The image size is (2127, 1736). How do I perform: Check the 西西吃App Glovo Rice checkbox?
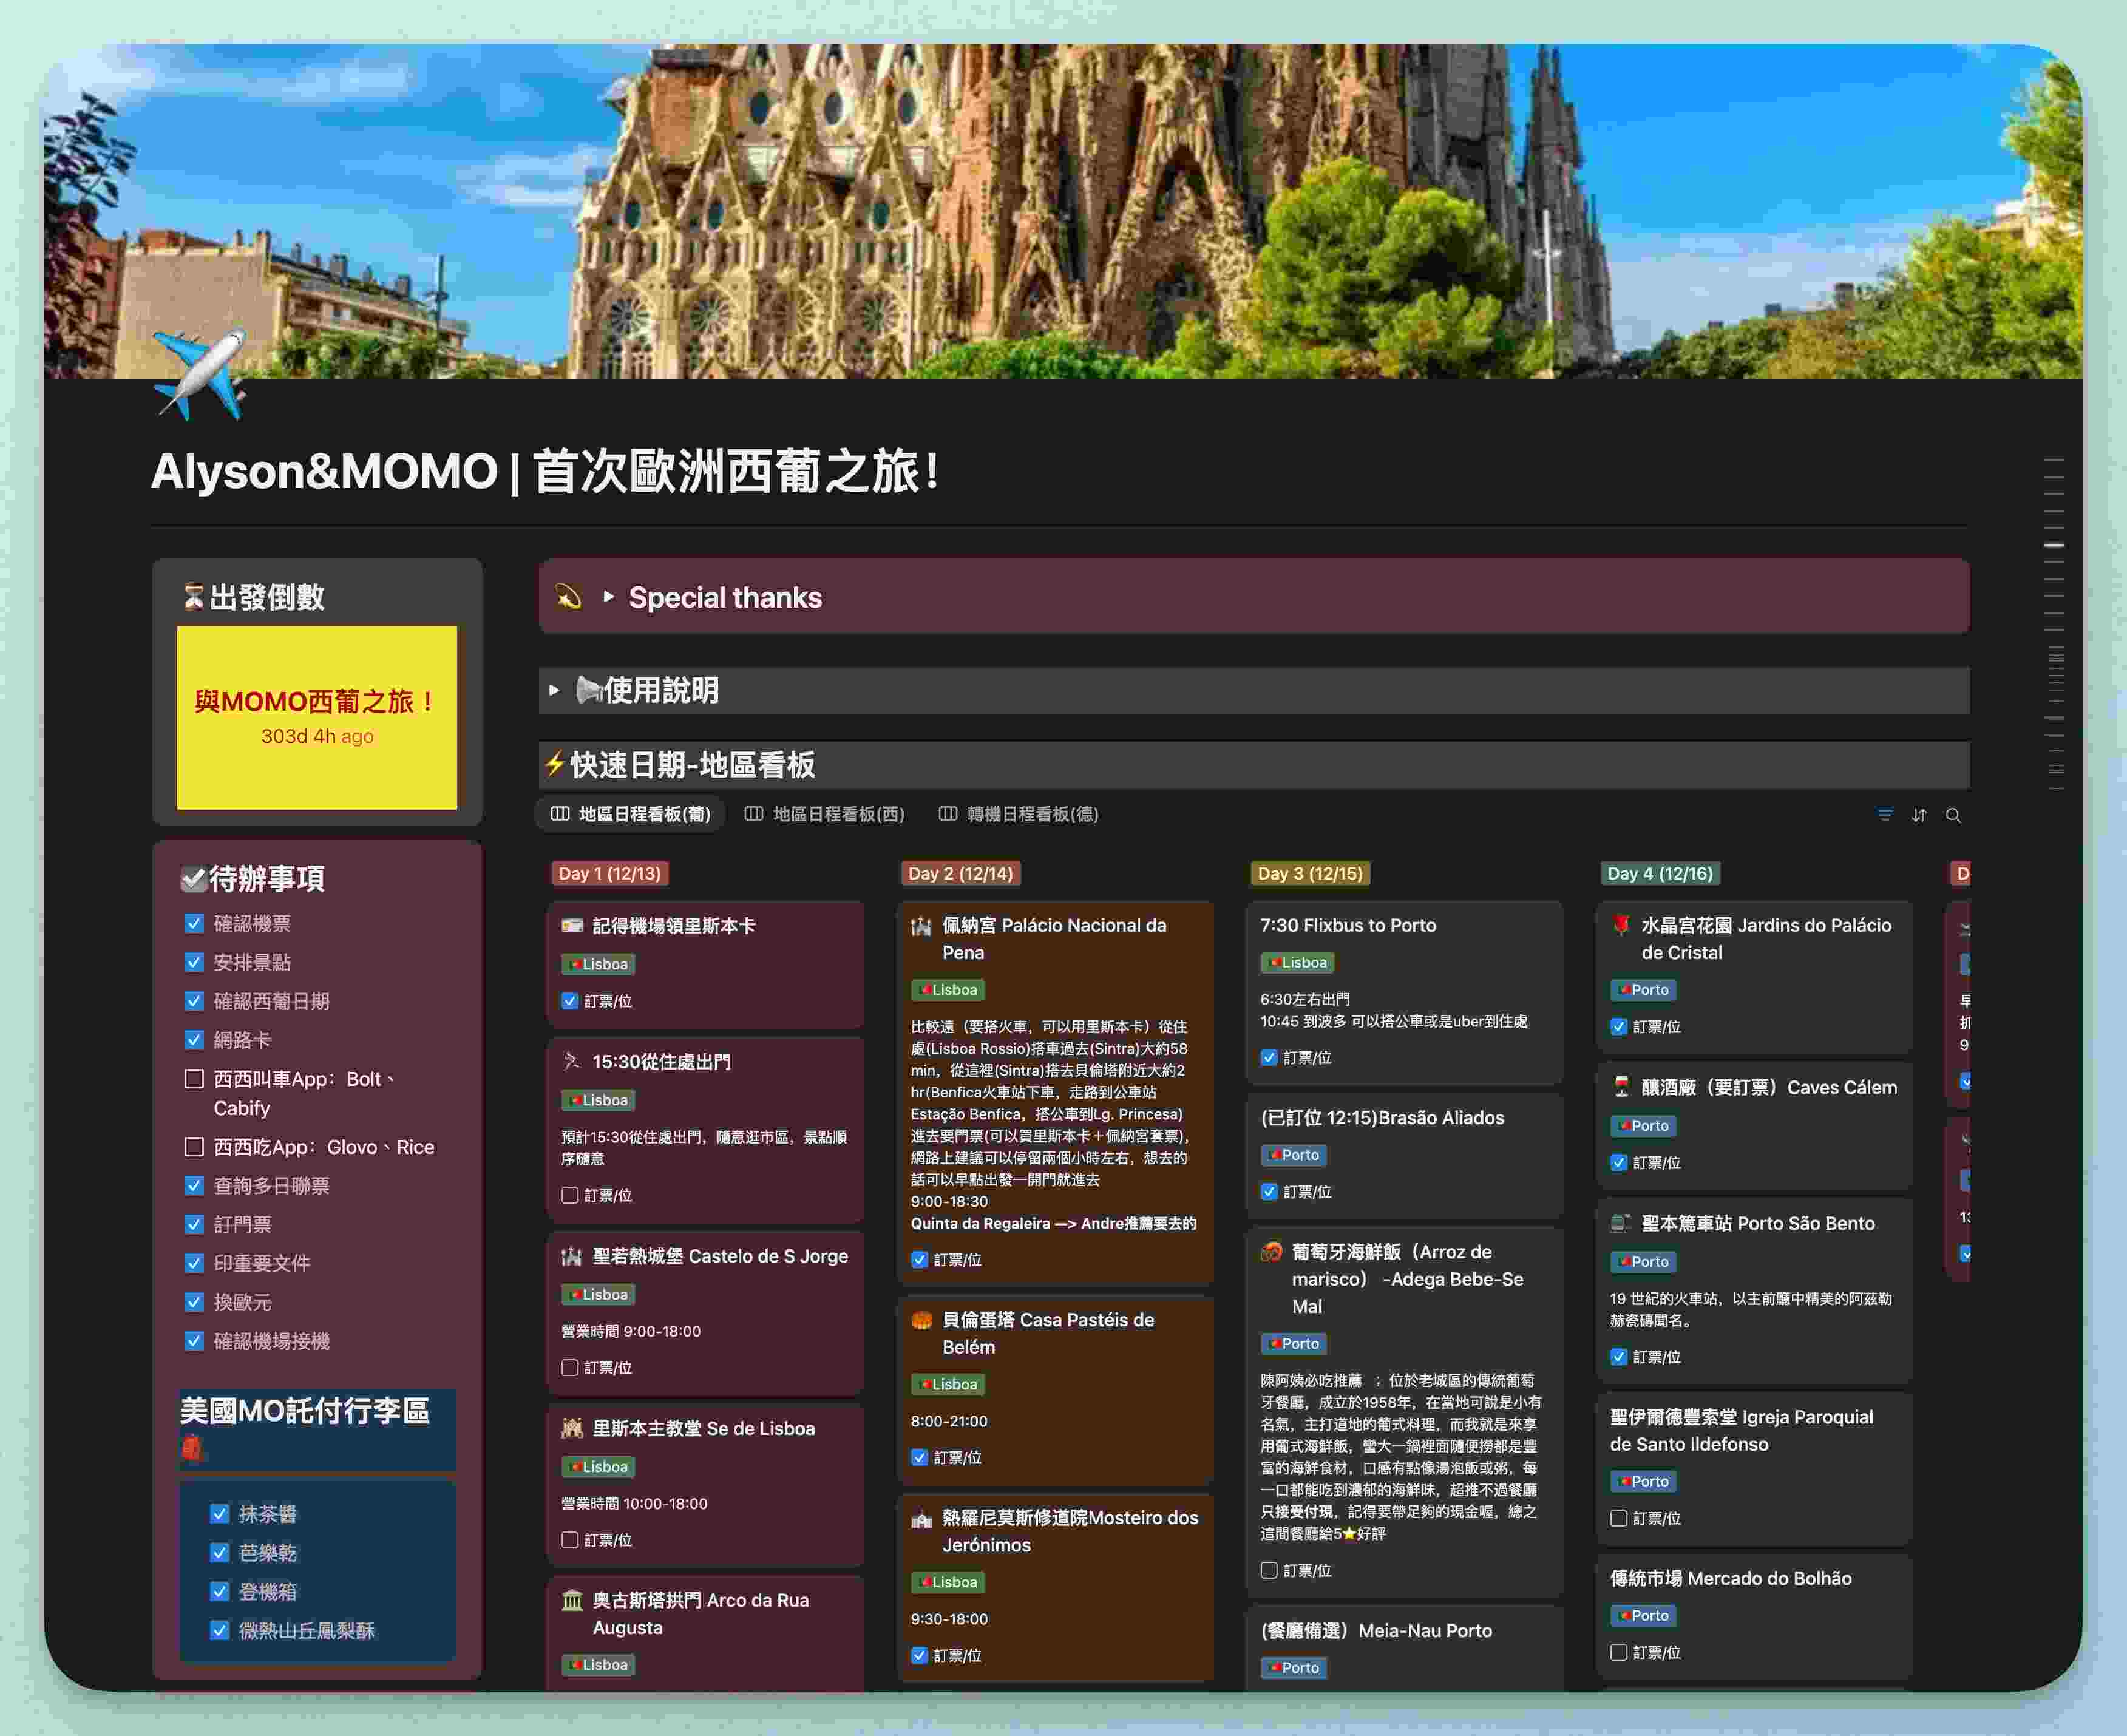click(195, 1147)
